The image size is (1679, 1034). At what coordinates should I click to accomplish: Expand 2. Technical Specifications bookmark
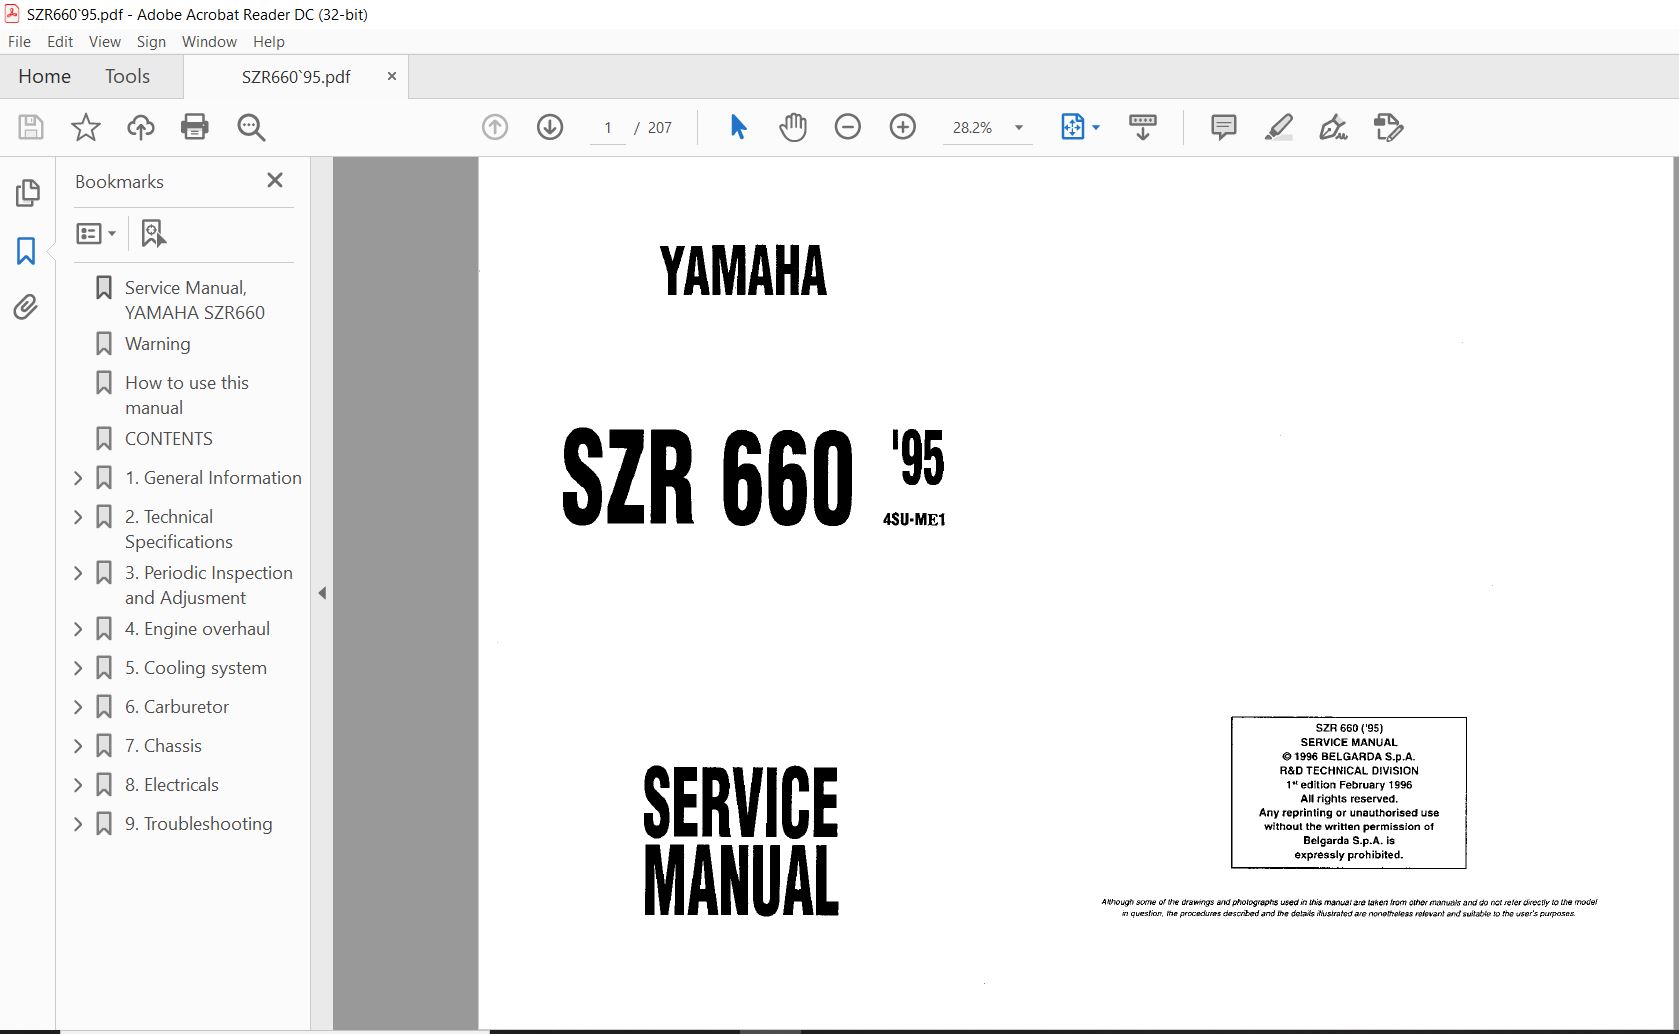pyautogui.click(x=78, y=517)
